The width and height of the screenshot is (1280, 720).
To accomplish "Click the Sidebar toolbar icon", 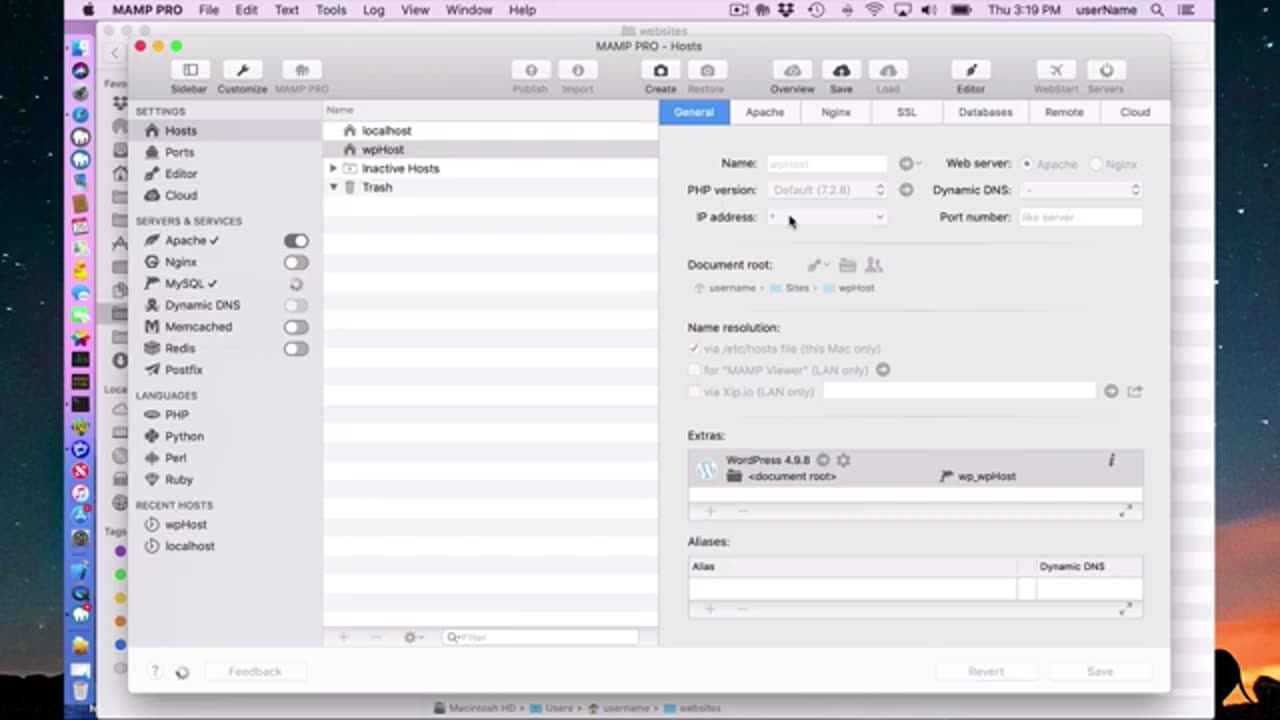I will (190, 70).
